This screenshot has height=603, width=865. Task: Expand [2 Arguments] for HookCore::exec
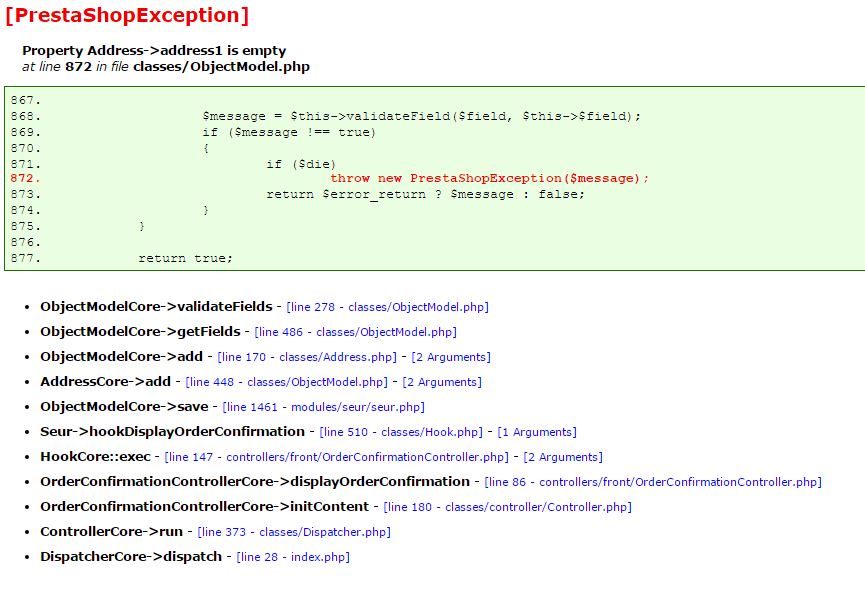pos(563,457)
